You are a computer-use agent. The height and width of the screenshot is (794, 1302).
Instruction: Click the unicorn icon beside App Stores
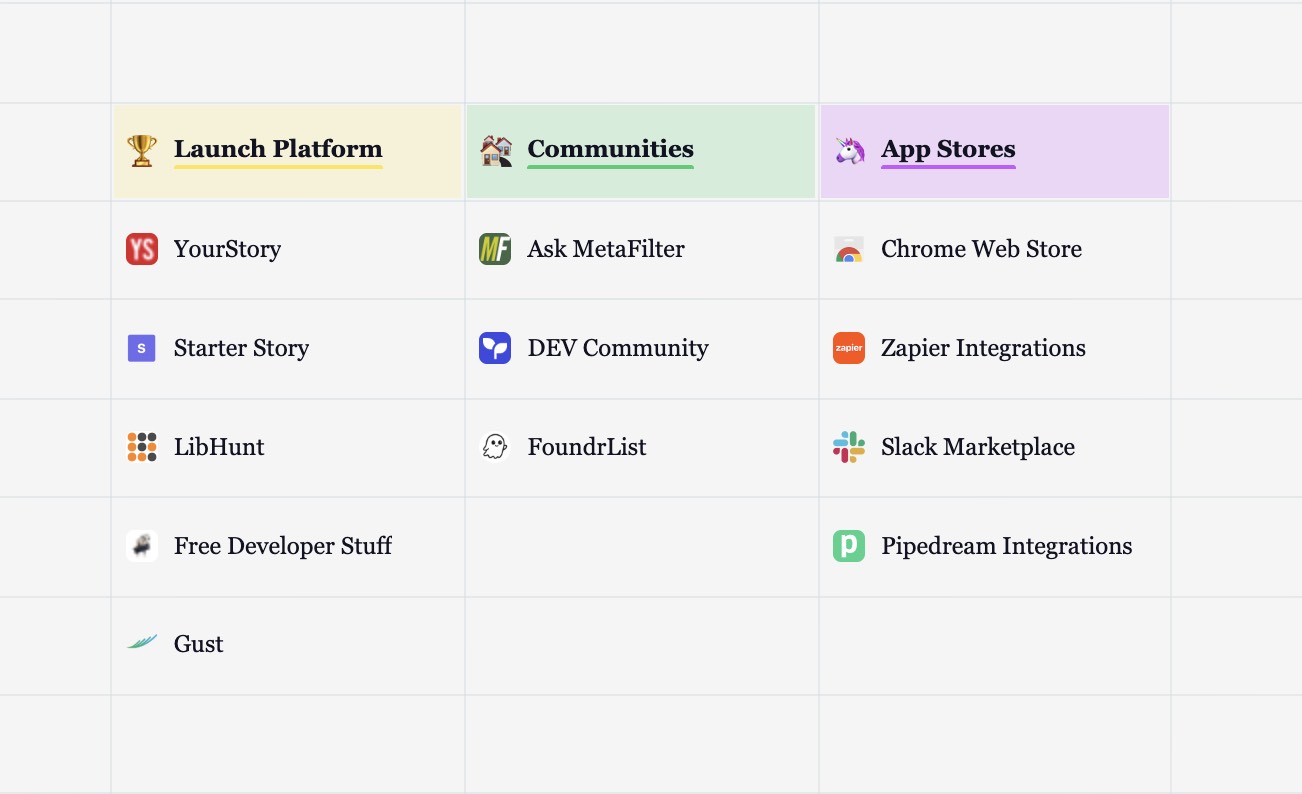tap(849, 151)
